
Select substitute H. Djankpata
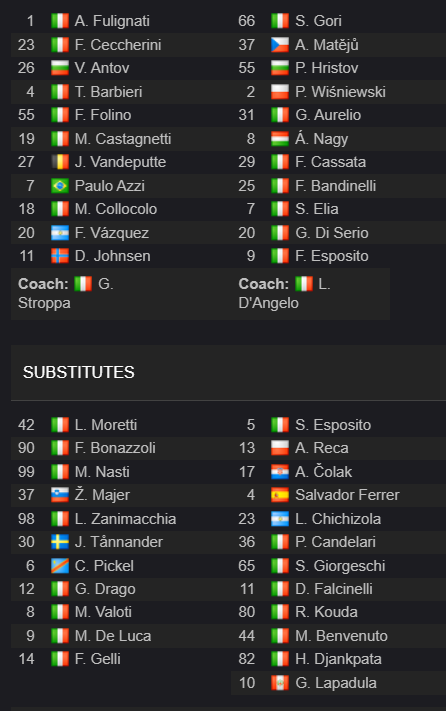click(338, 659)
